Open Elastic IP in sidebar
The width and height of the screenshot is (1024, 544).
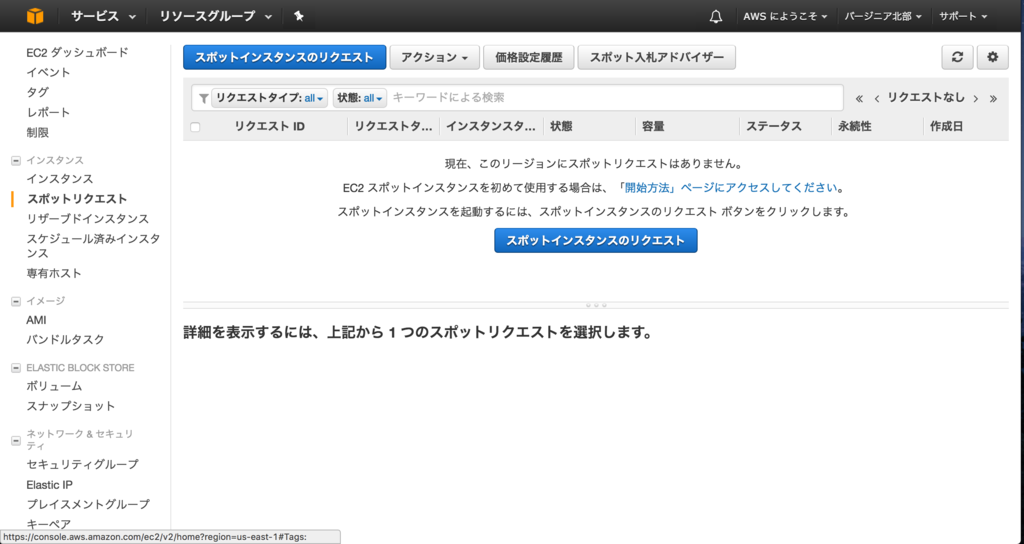click(x=50, y=485)
